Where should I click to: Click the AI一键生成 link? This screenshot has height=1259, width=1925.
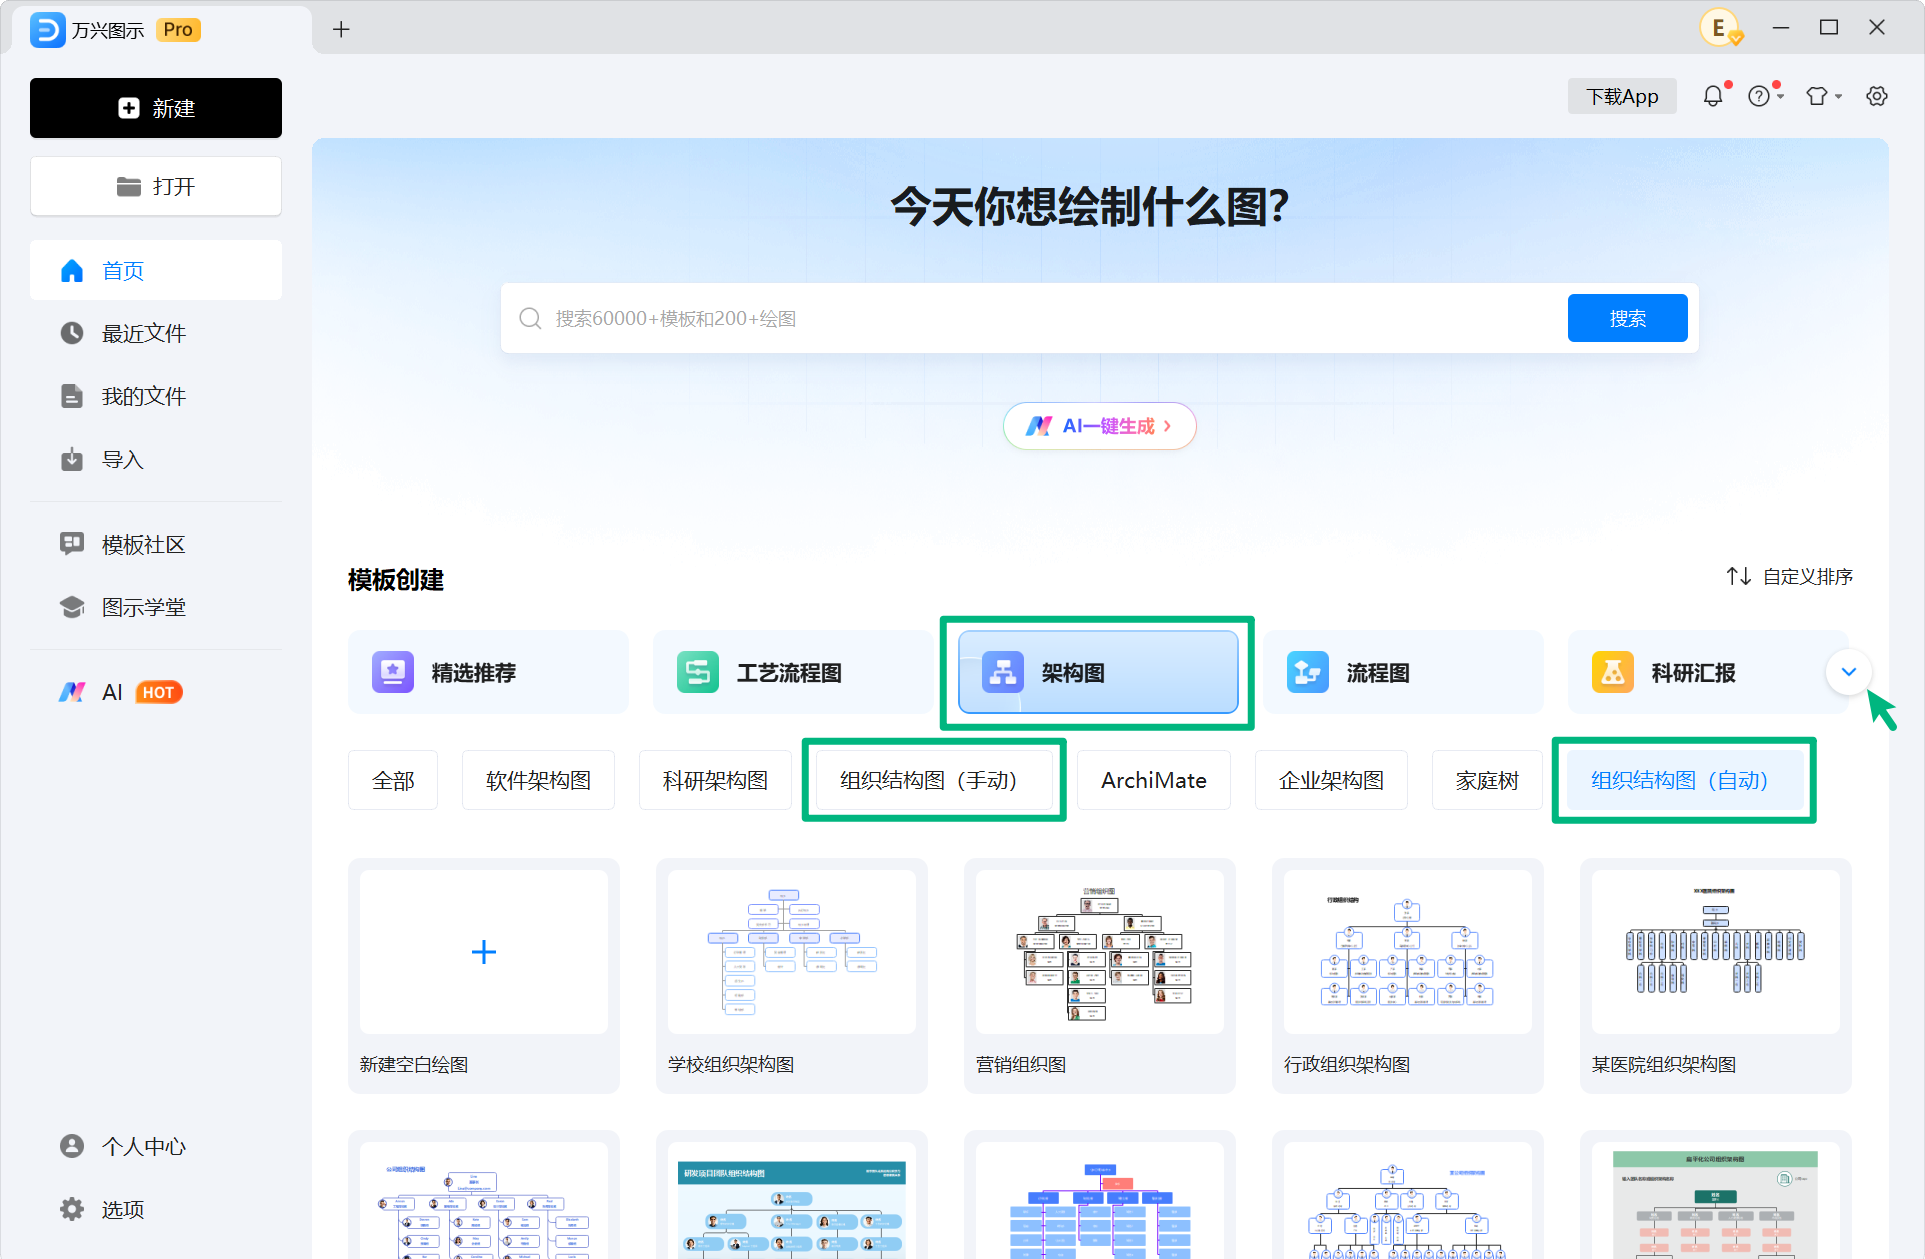point(1099,426)
